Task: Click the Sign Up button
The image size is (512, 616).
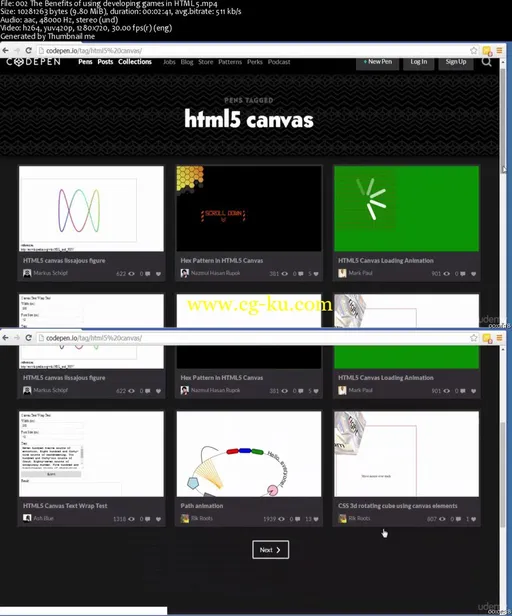Action: coord(456,62)
